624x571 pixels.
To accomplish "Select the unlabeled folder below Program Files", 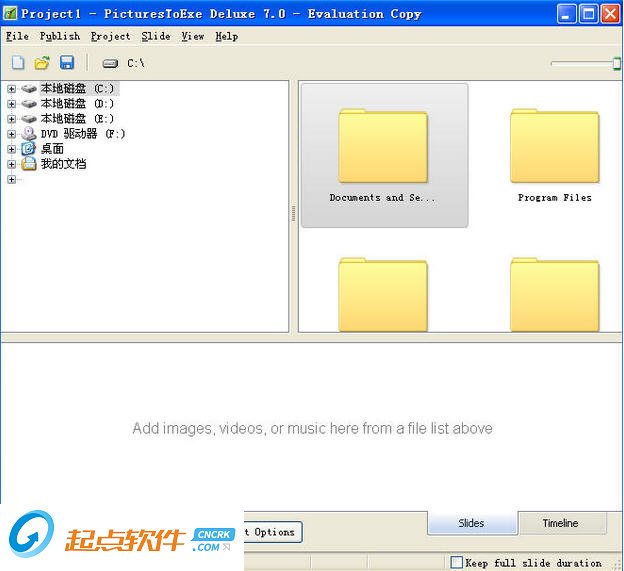I will [x=555, y=294].
